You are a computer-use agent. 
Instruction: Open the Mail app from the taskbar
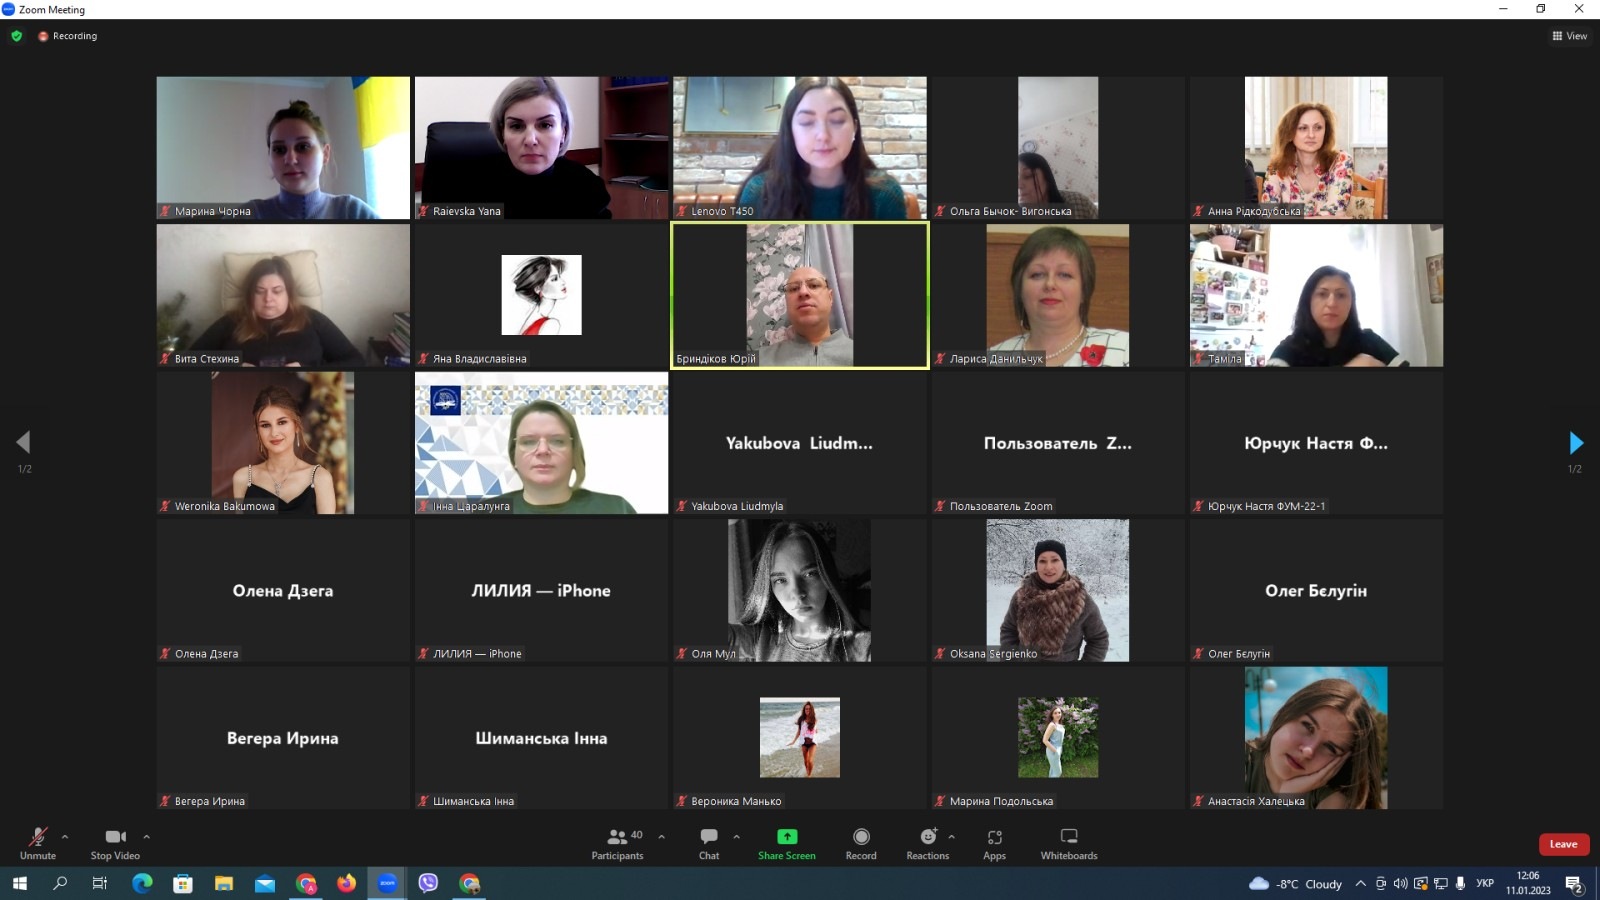pos(265,883)
